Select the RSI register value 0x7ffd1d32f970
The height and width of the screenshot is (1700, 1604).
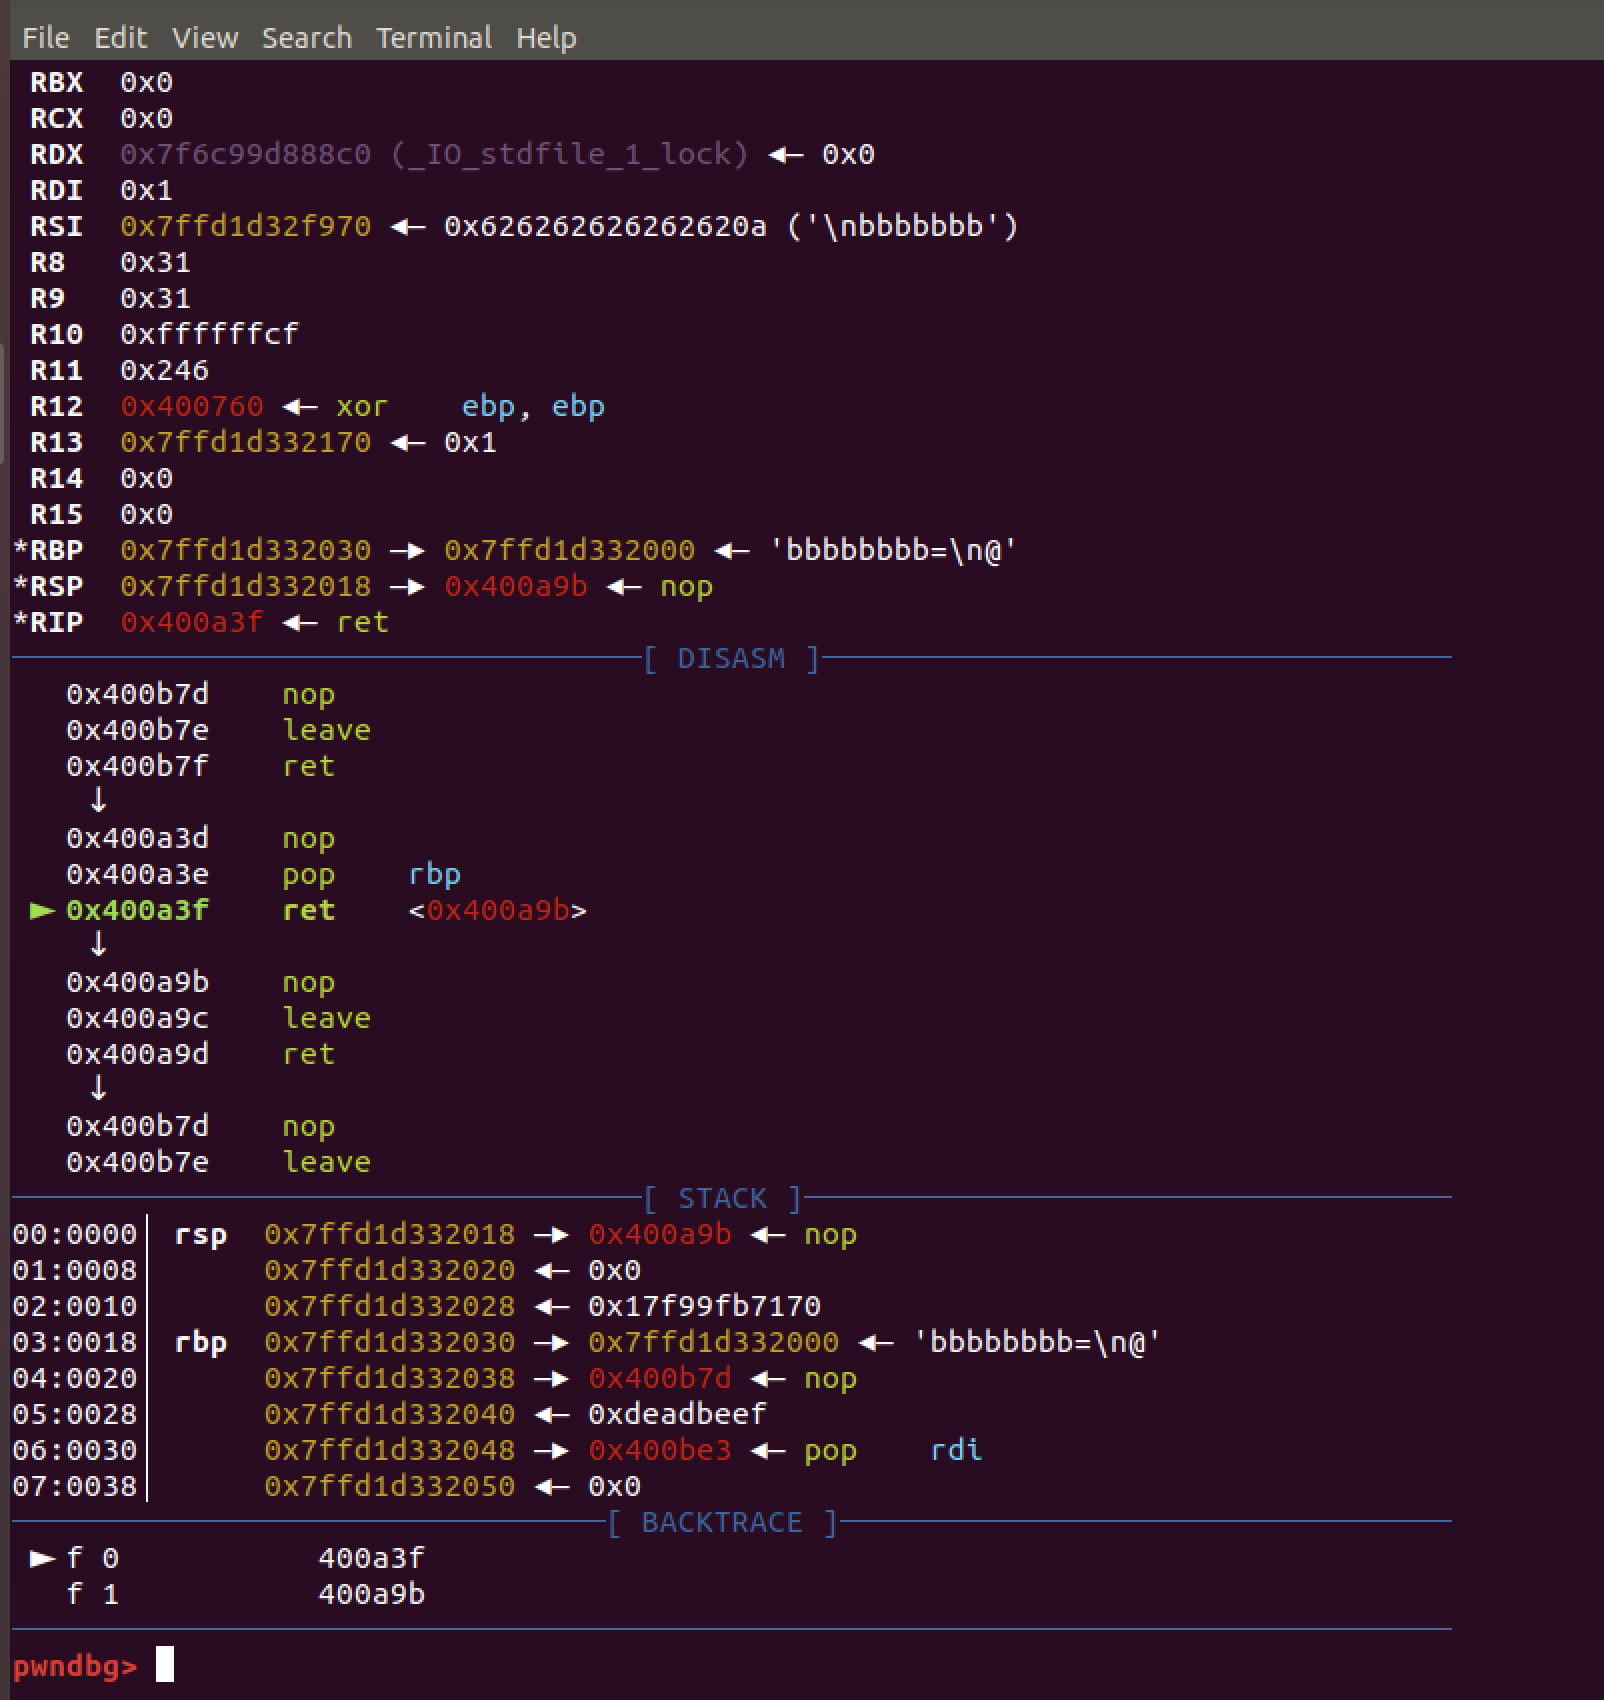pos(244,226)
